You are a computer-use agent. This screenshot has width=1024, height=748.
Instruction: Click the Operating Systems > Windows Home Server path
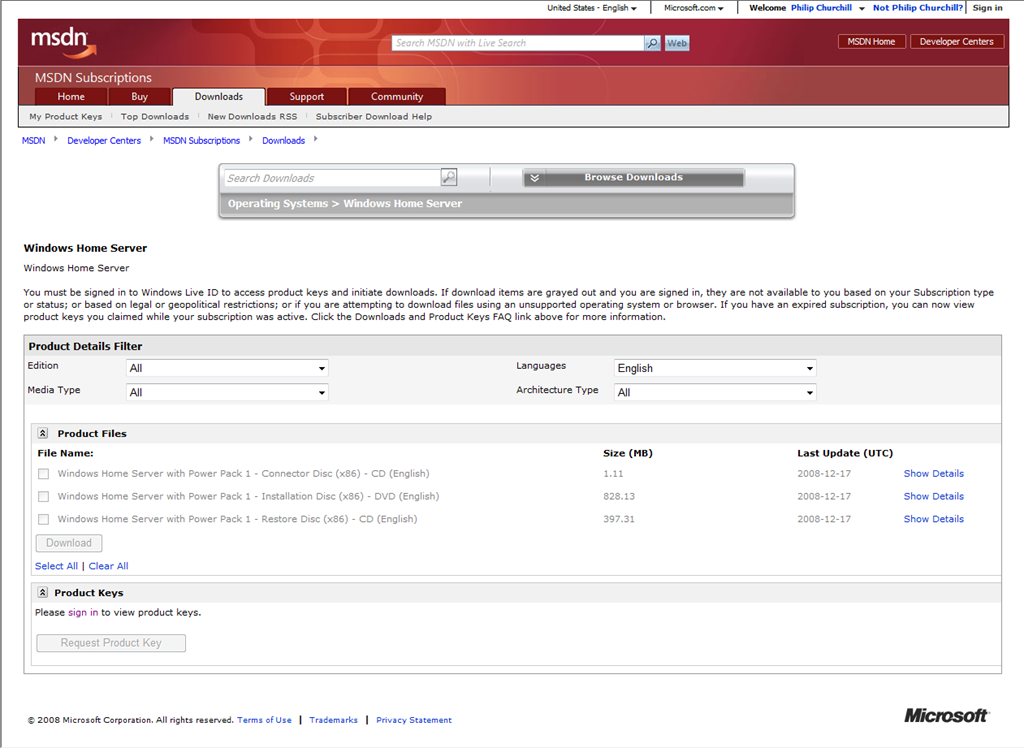coord(345,203)
